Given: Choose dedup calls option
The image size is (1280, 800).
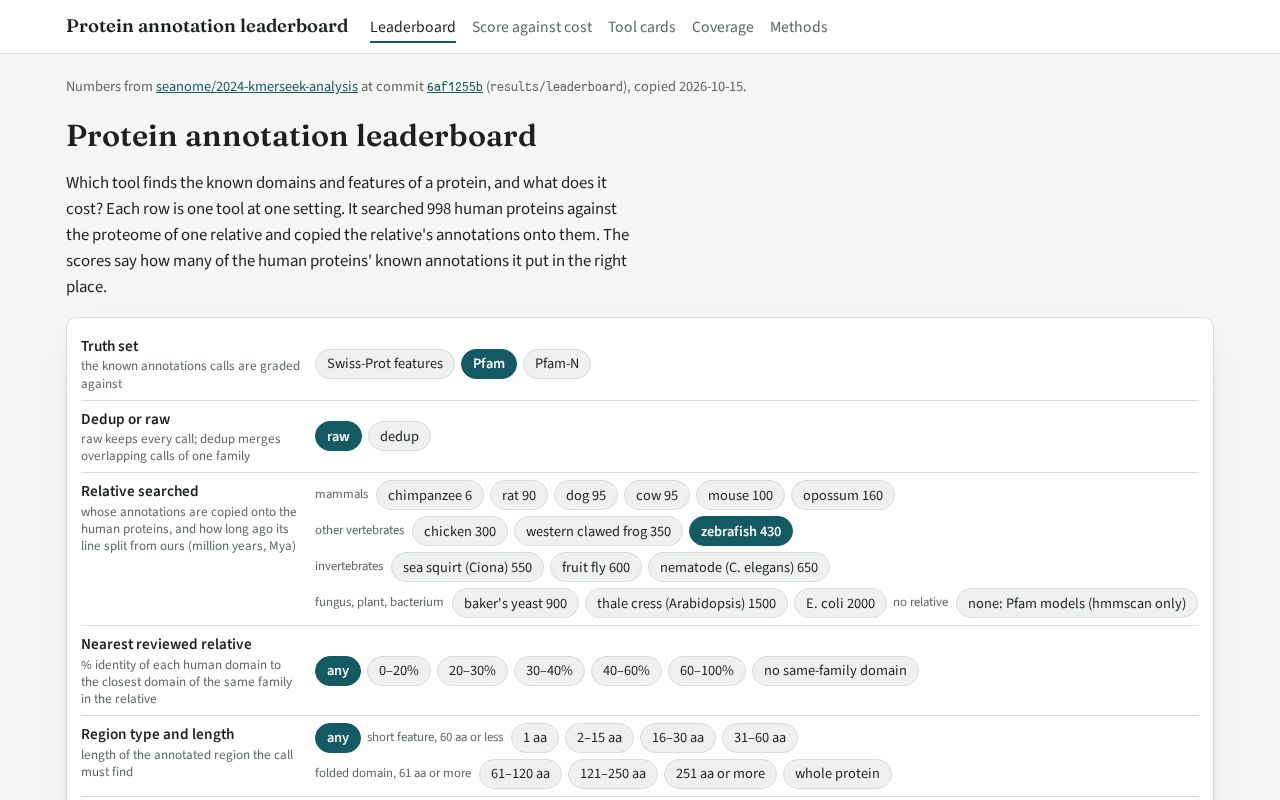Looking at the screenshot, I should click(x=399, y=436).
